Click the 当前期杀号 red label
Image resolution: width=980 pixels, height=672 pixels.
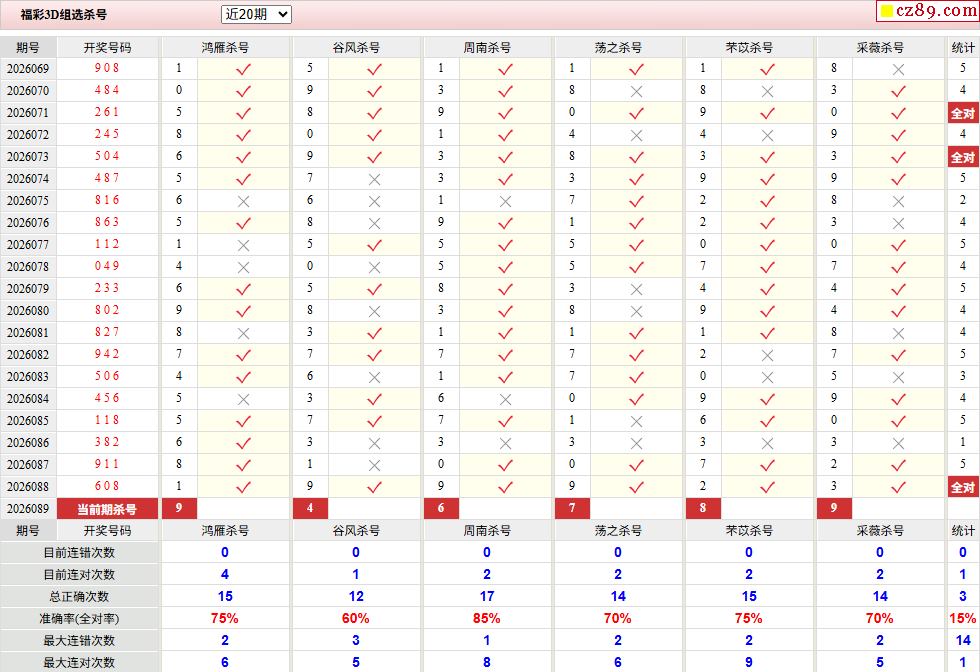(107, 509)
